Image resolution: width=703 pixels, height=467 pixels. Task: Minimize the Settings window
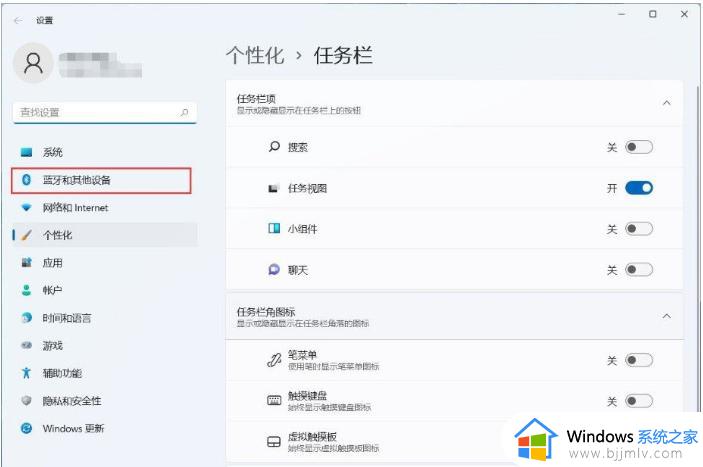(621, 14)
